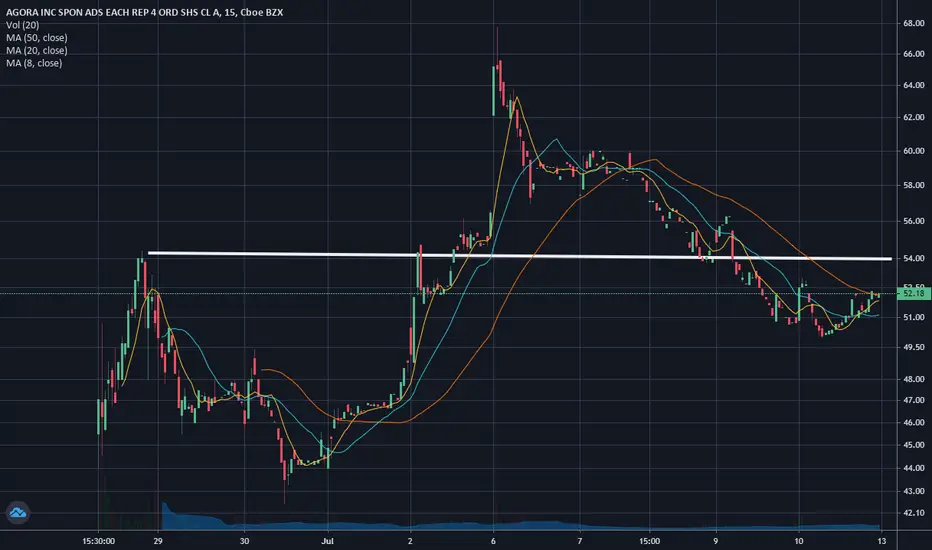Select the MA (20, close) indicator label
932x550 pixels.
pyautogui.click(x=37, y=51)
